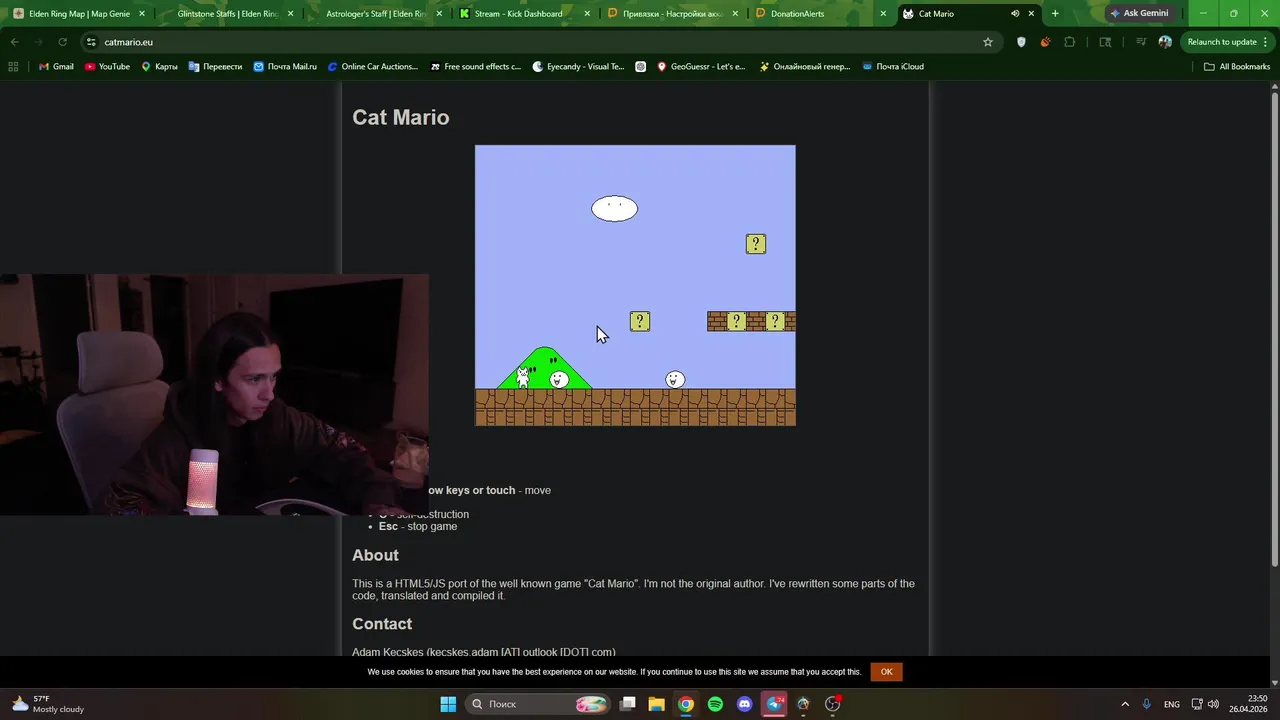Bookmark this page with the star icon

tap(988, 42)
